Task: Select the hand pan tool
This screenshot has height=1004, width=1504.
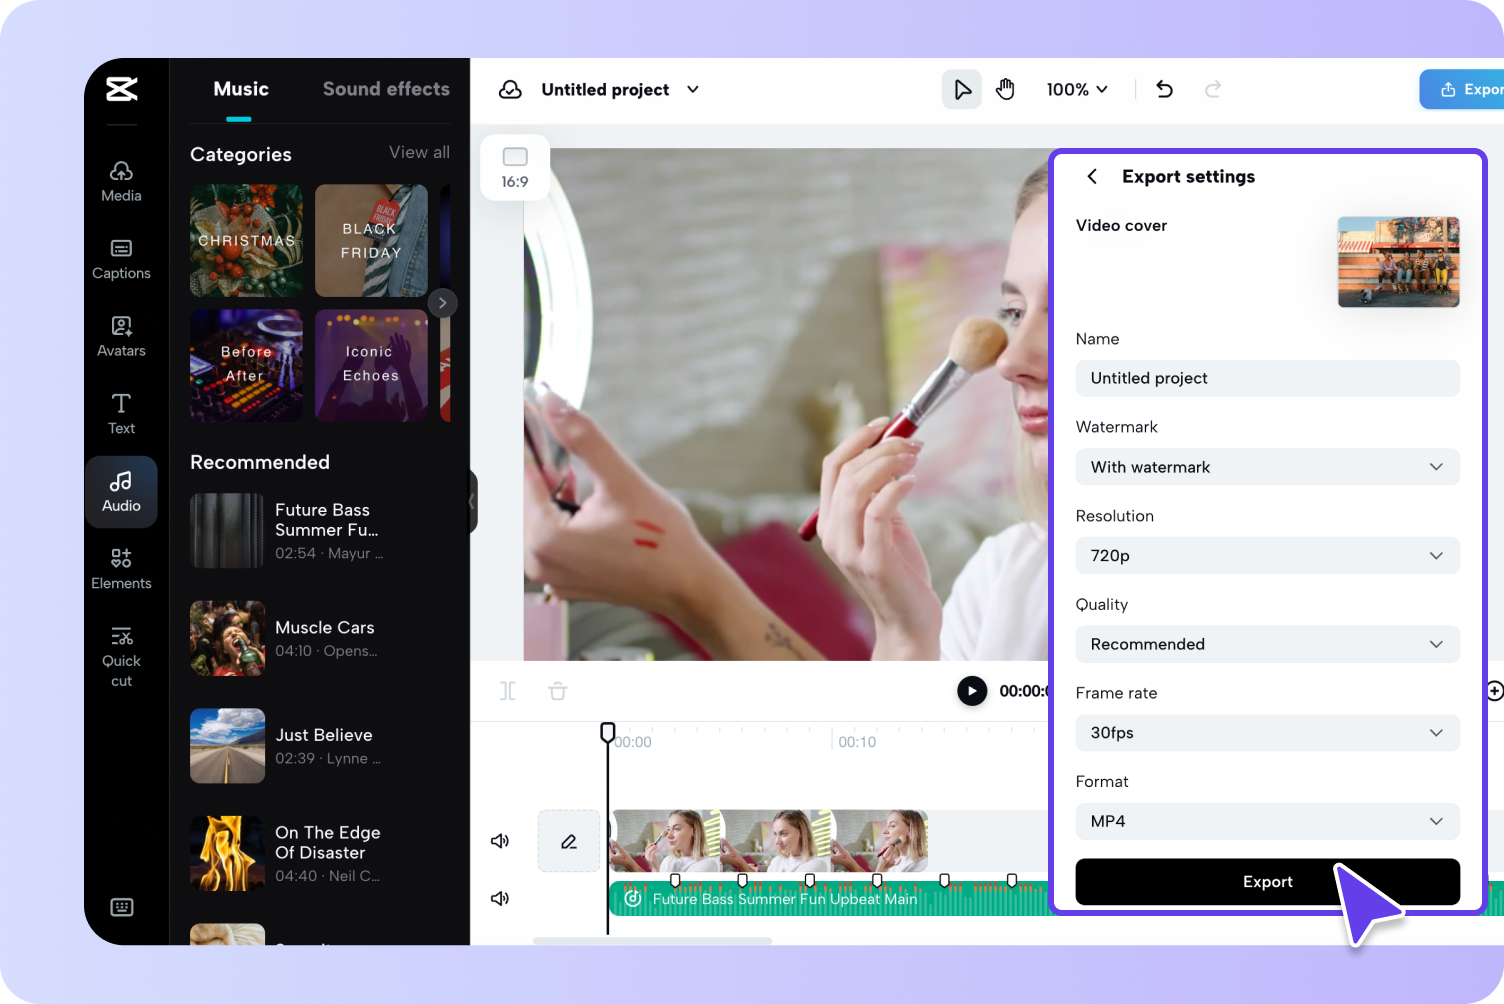Action: (x=1005, y=90)
